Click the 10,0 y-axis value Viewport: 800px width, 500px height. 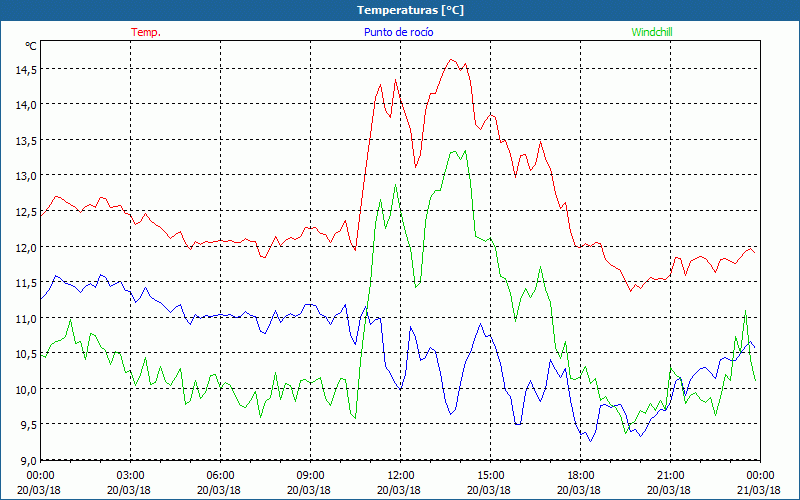click(x=26, y=390)
